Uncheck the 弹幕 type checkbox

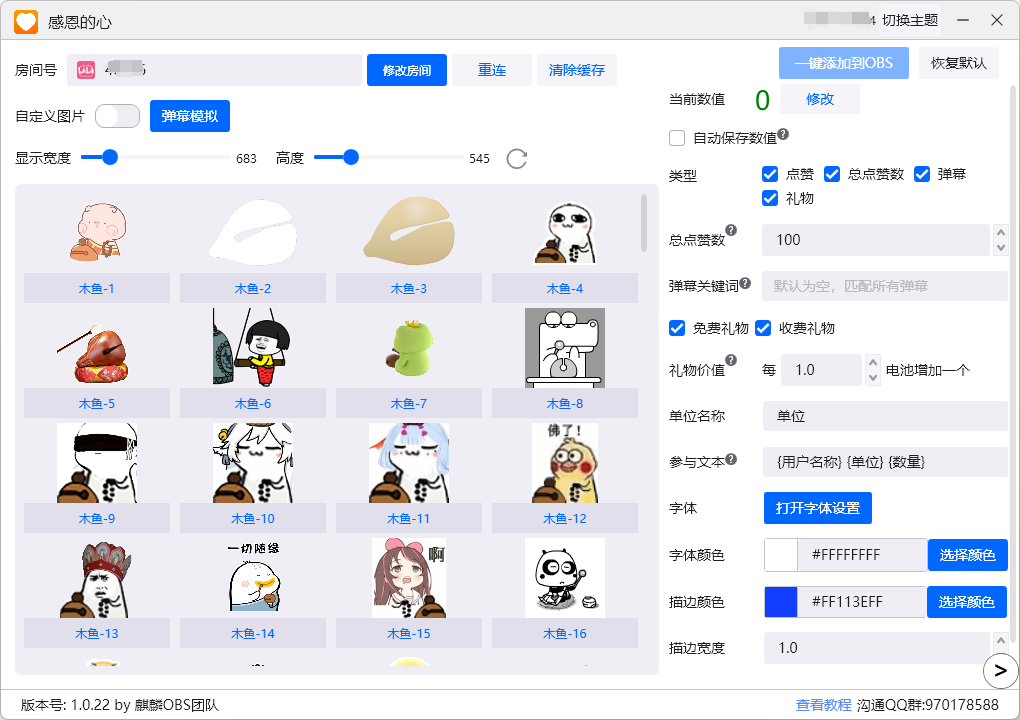[x=922, y=174]
